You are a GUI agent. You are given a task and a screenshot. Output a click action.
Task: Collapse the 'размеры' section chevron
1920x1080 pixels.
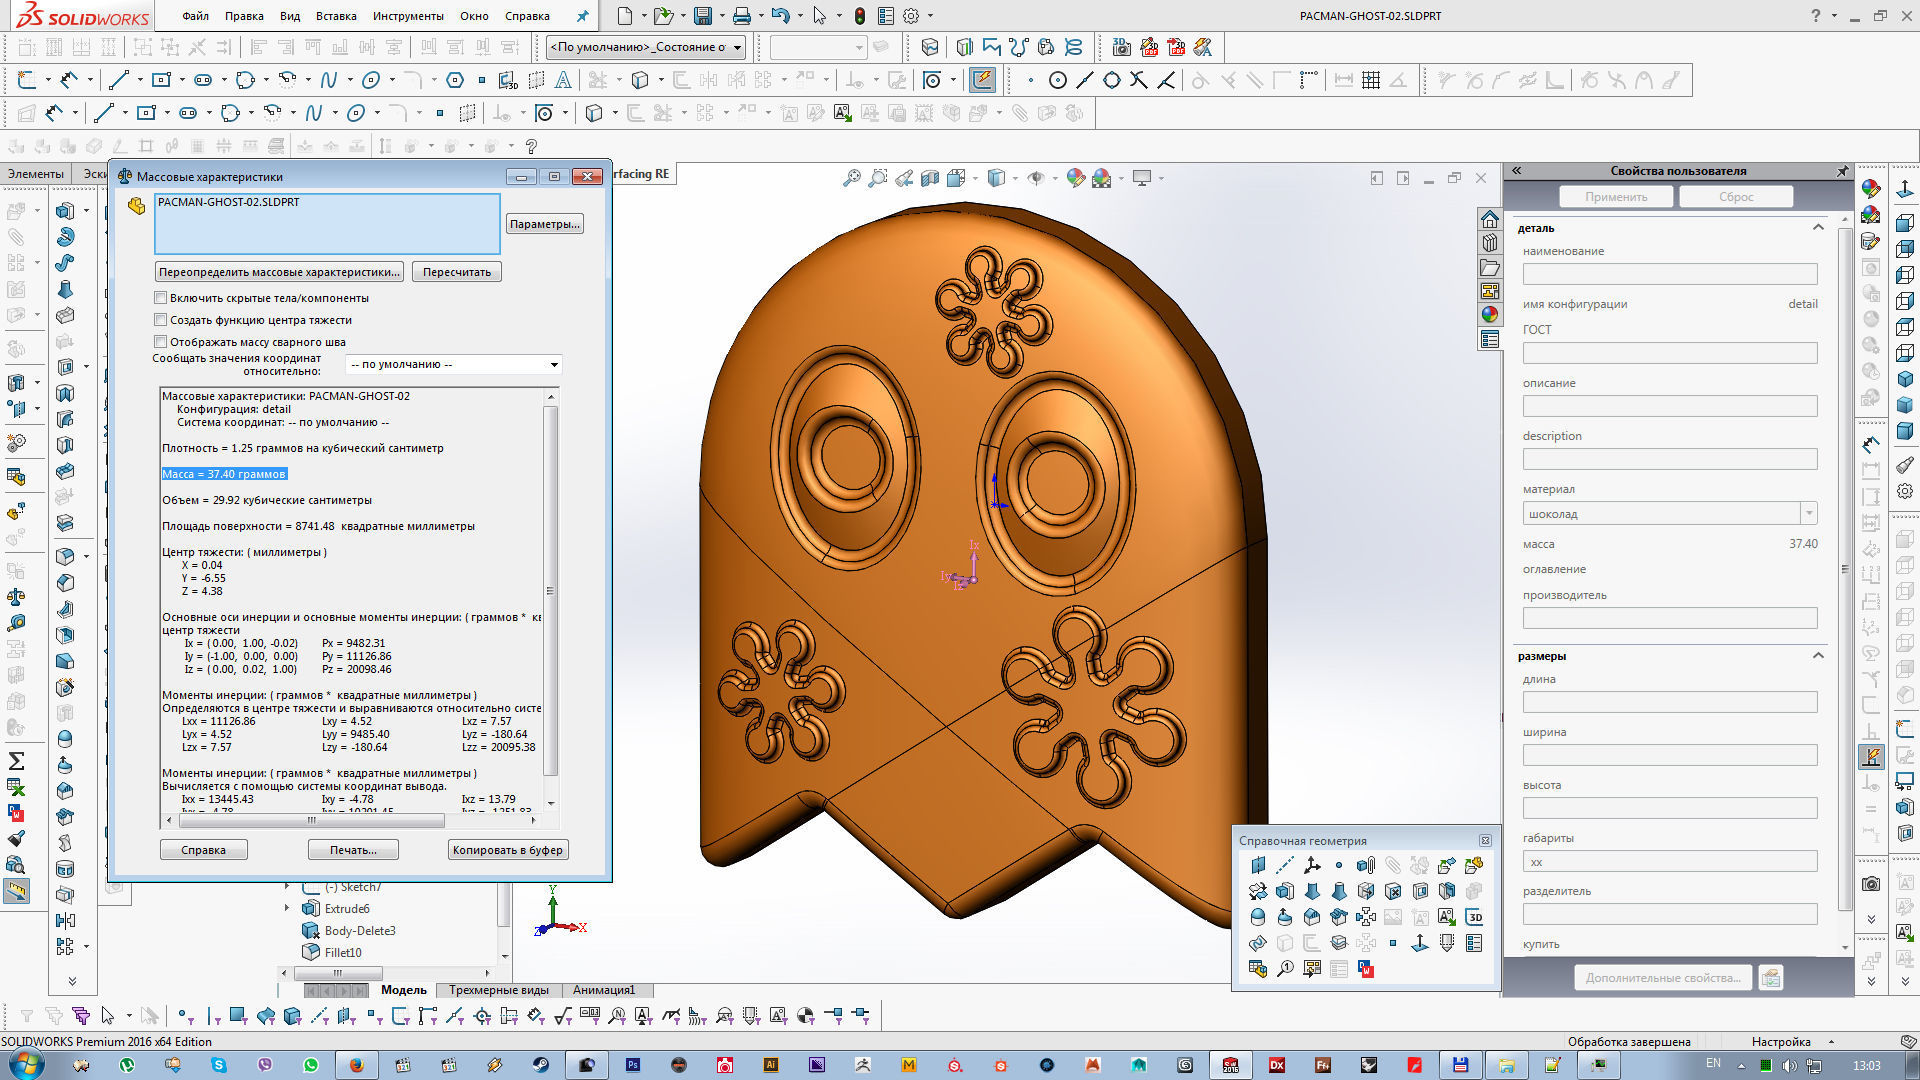pyautogui.click(x=1818, y=656)
